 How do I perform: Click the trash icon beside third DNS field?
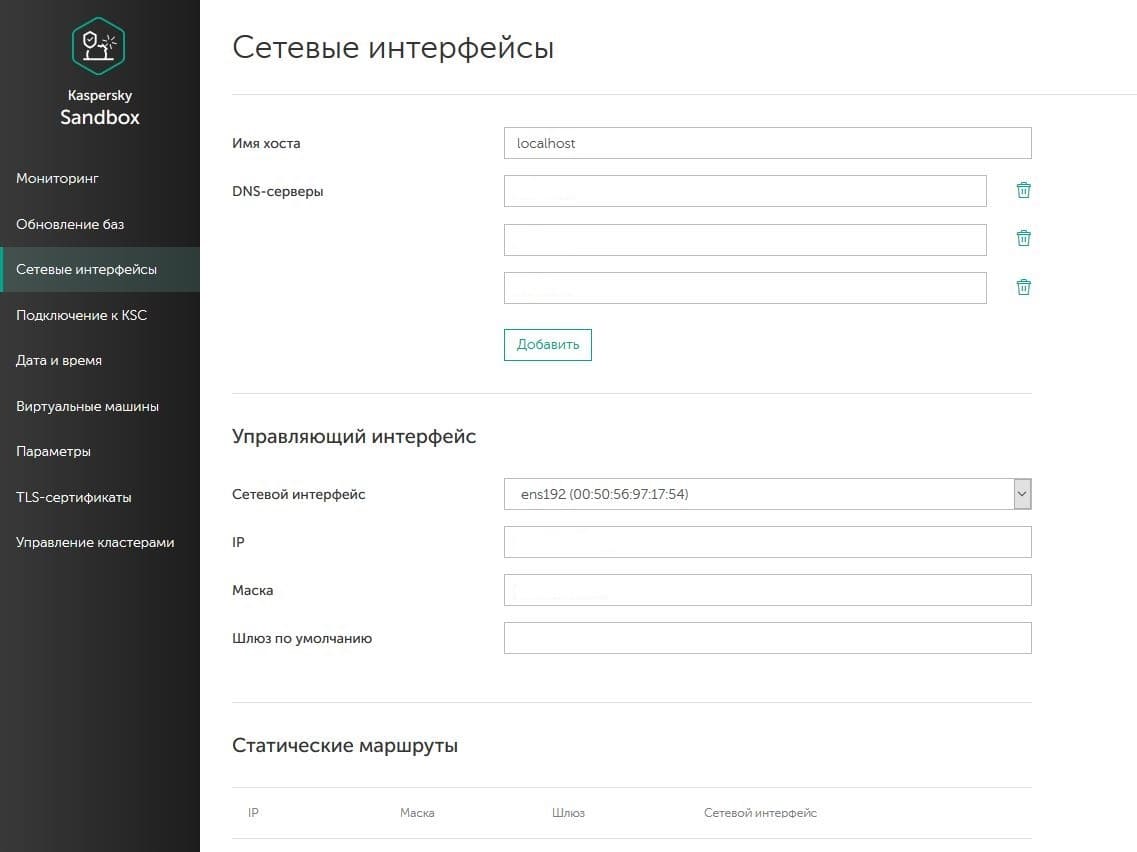(x=1023, y=287)
